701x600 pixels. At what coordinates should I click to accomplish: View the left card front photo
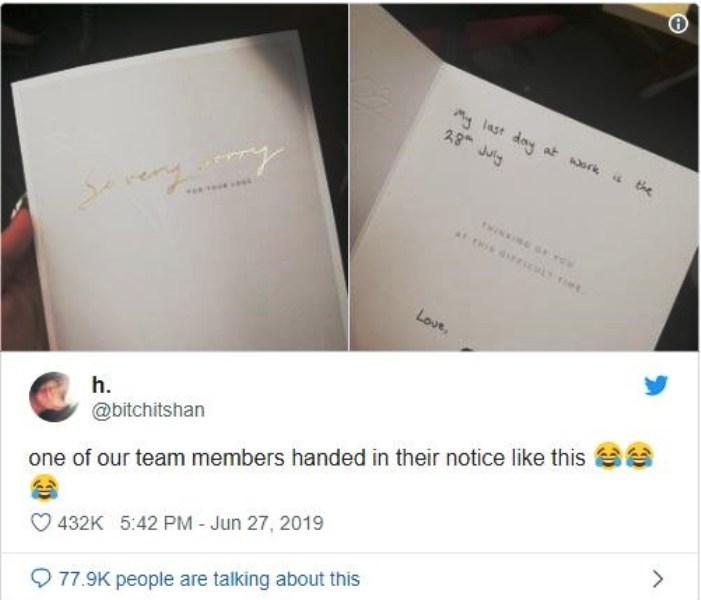pos(174,177)
